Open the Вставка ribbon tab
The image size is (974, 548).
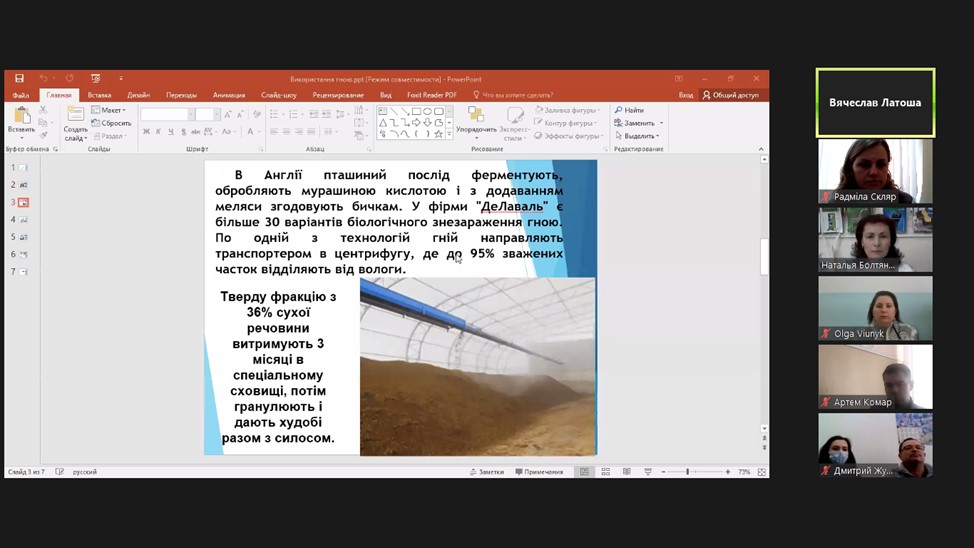(99, 95)
